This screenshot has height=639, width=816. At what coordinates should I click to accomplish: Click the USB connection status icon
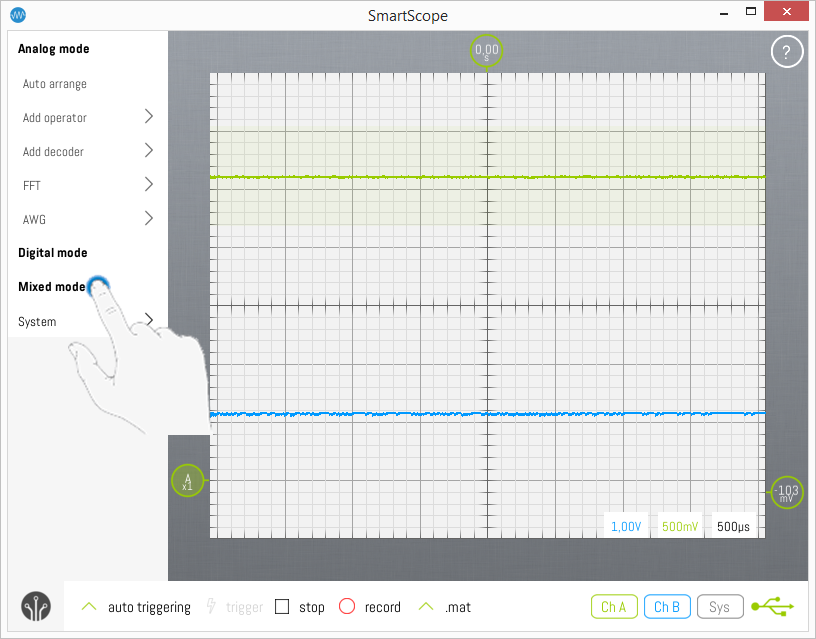click(774, 606)
